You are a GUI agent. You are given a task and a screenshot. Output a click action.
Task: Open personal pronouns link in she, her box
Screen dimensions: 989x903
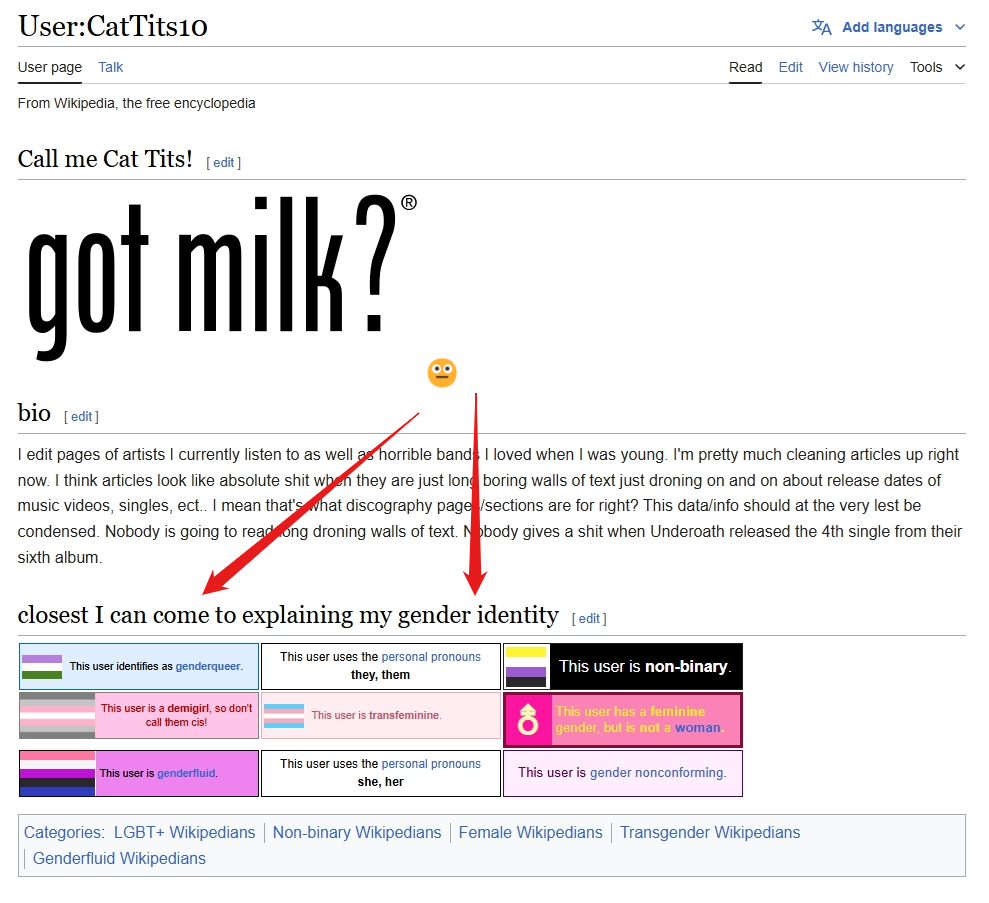tap(431, 764)
